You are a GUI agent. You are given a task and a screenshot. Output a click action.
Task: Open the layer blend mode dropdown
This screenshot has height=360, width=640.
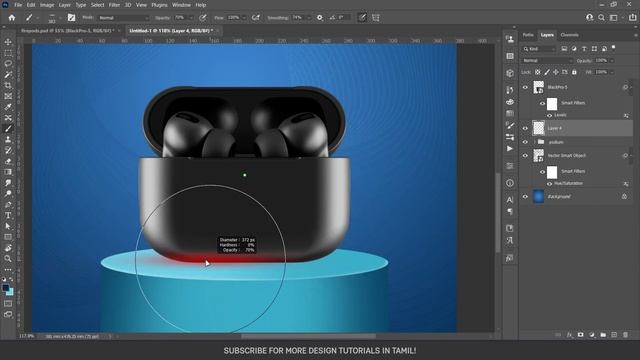(x=547, y=60)
